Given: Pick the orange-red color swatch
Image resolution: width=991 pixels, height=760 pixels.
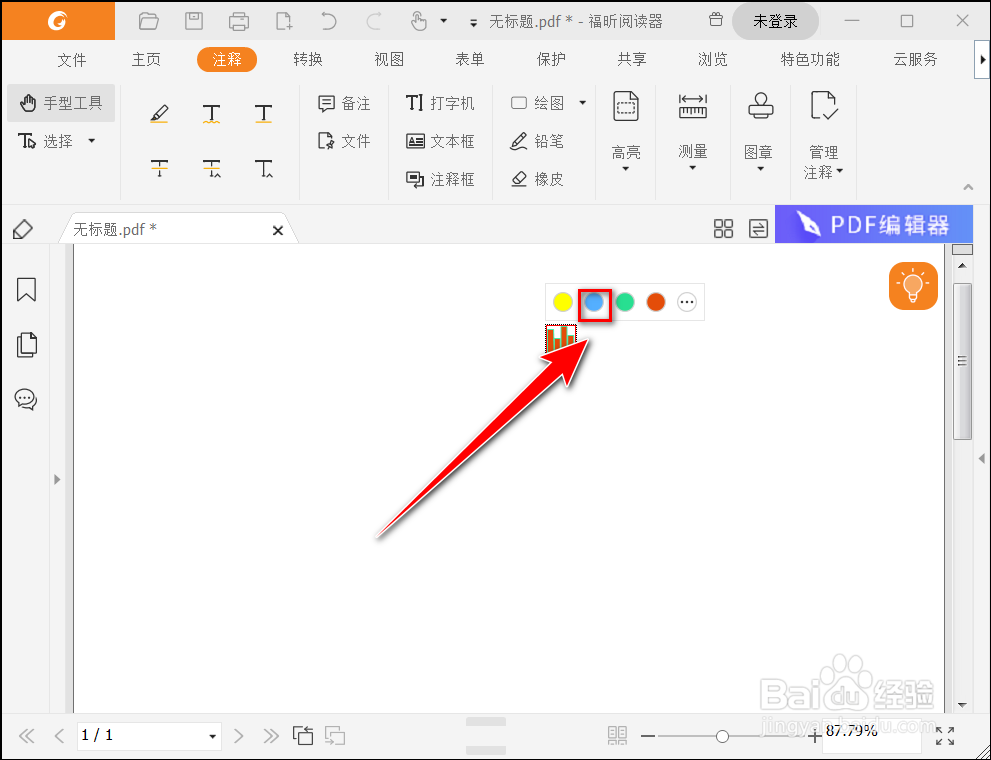Looking at the screenshot, I should [x=656, y=302].
